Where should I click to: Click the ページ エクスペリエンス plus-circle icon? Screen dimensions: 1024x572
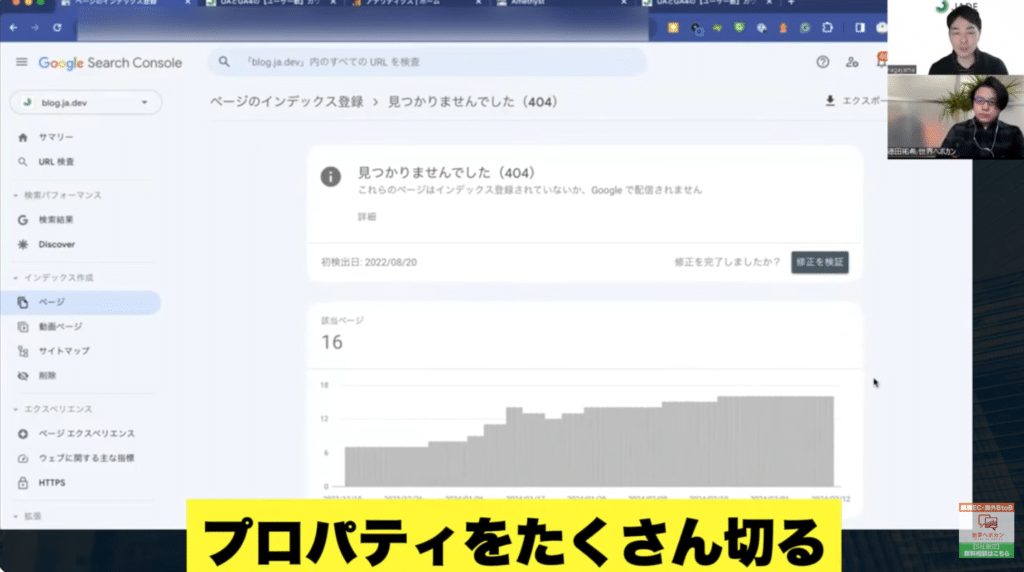(23, 434)
